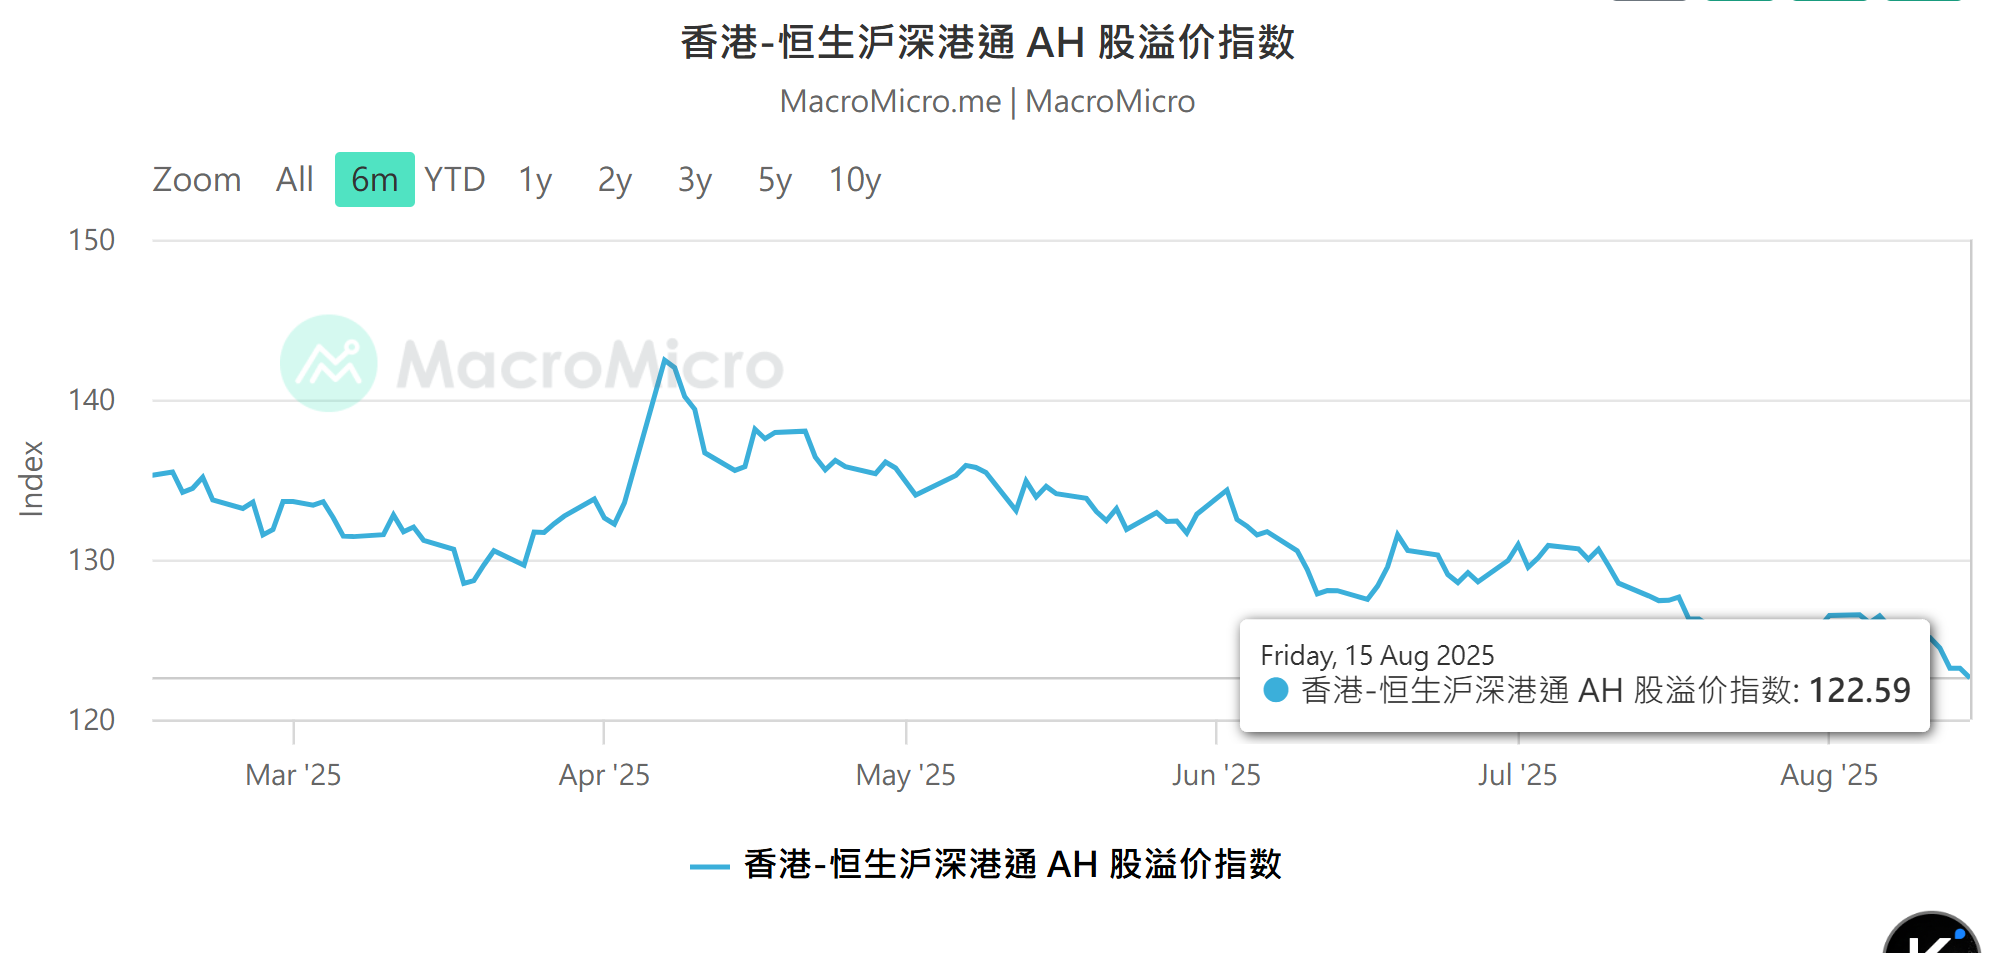The height and width of the screenshot is (953, 1996).
Task: Click the final data point at 122.59
Action: [1969, 677]
